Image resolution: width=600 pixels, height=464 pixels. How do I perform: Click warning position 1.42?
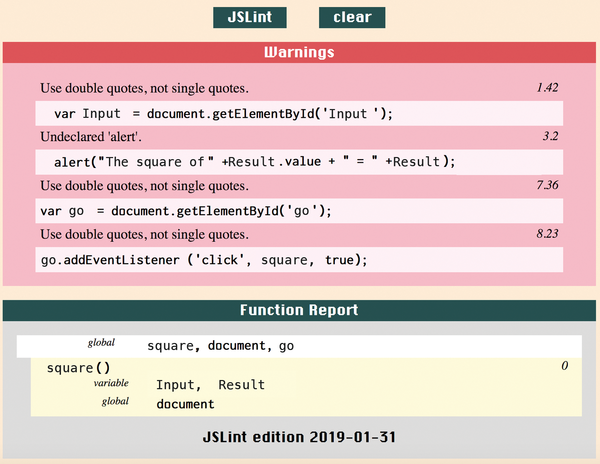(546, 88)
